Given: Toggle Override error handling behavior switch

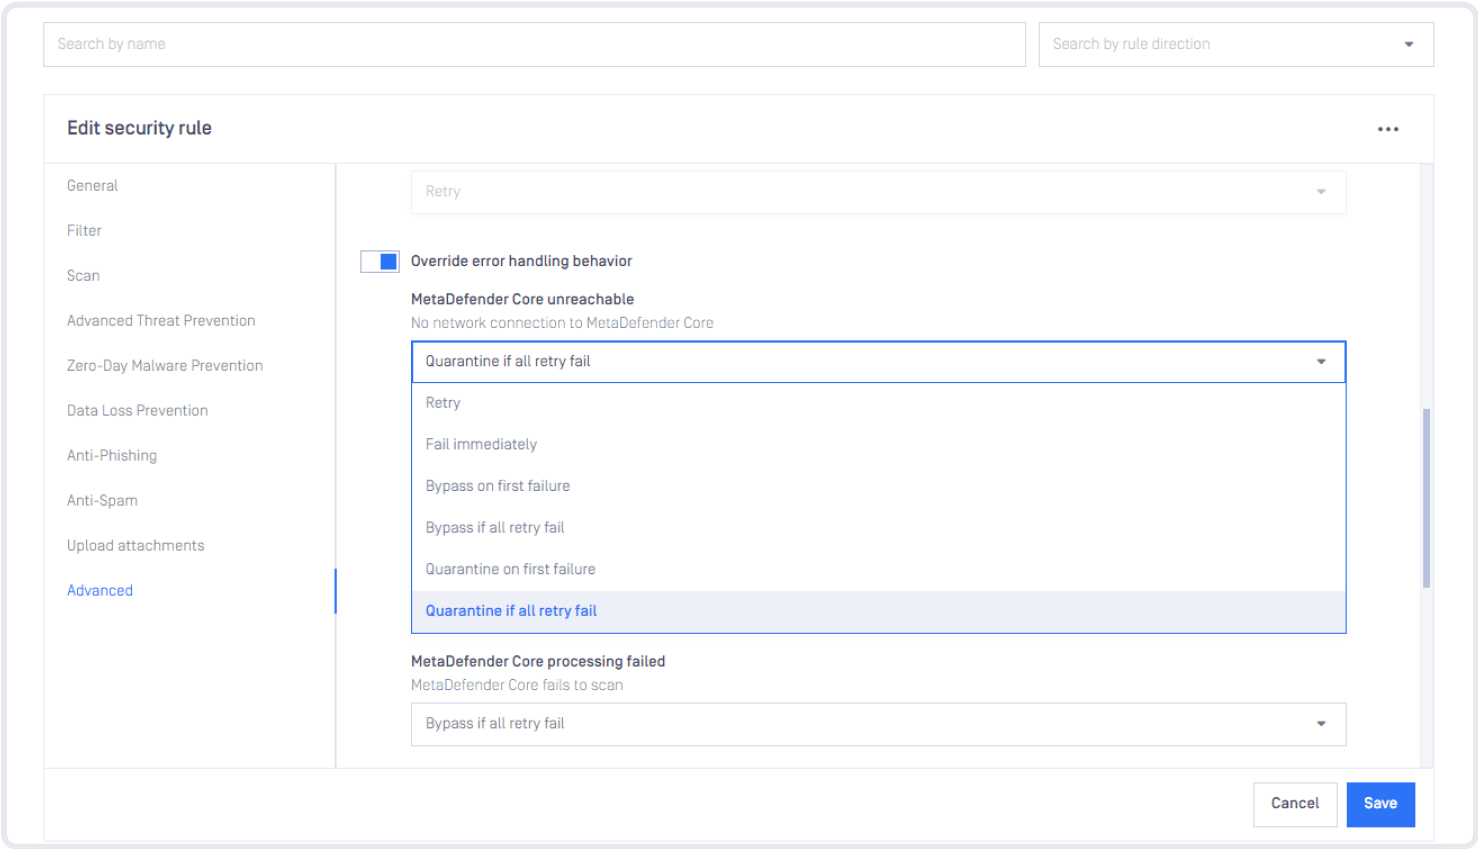Looking at the screenshot, I should coord(380,261).
